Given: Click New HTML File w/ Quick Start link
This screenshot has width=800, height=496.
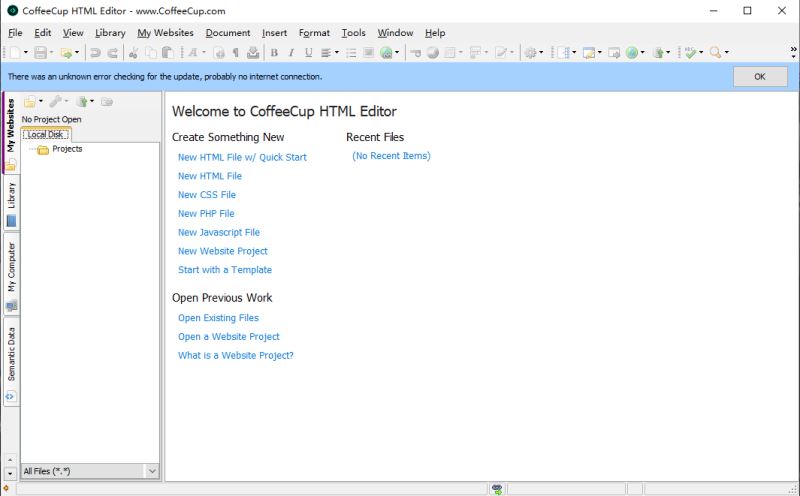Looking at the screenshot, I should point(242,157).
